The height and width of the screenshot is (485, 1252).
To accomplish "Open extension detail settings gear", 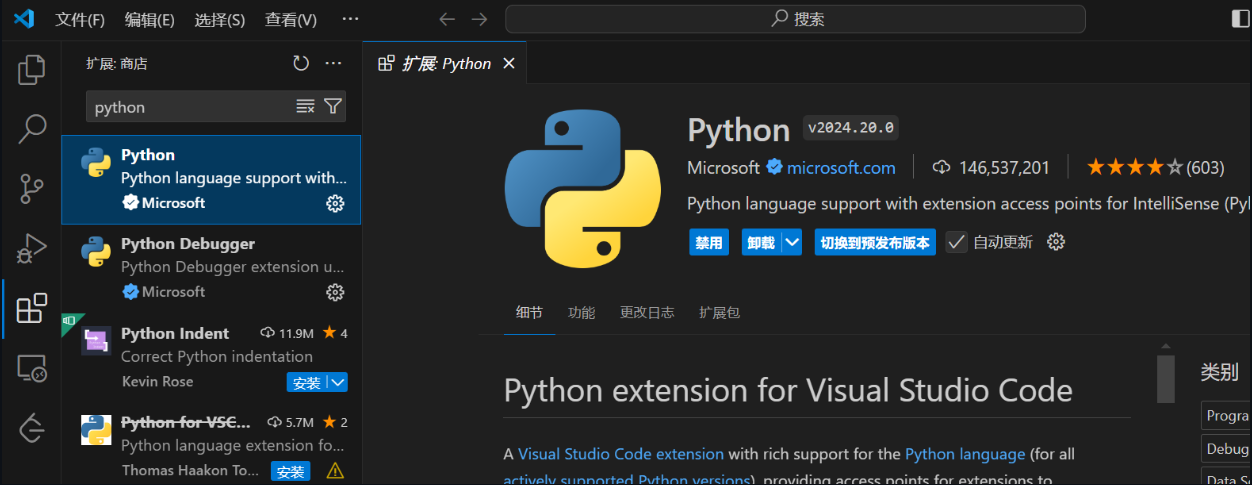I will click(1055, 242).
